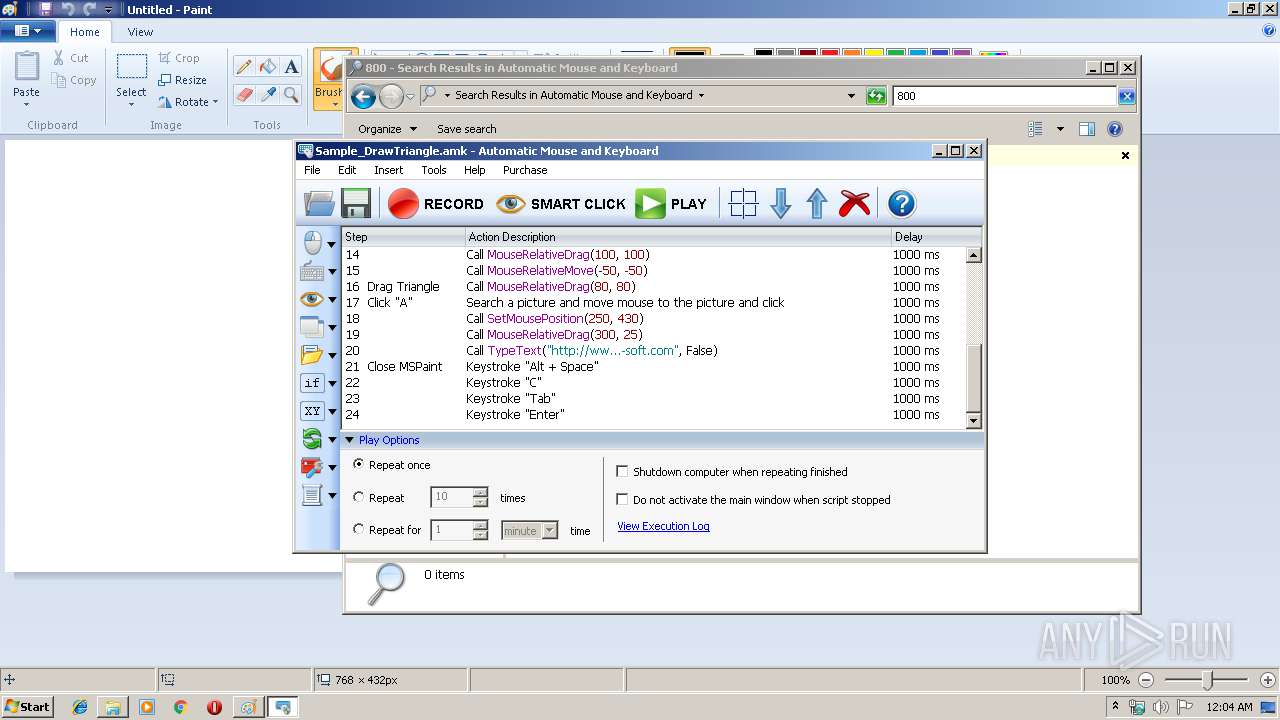Pick the yellow color swatch in Paint

[872, 54]
